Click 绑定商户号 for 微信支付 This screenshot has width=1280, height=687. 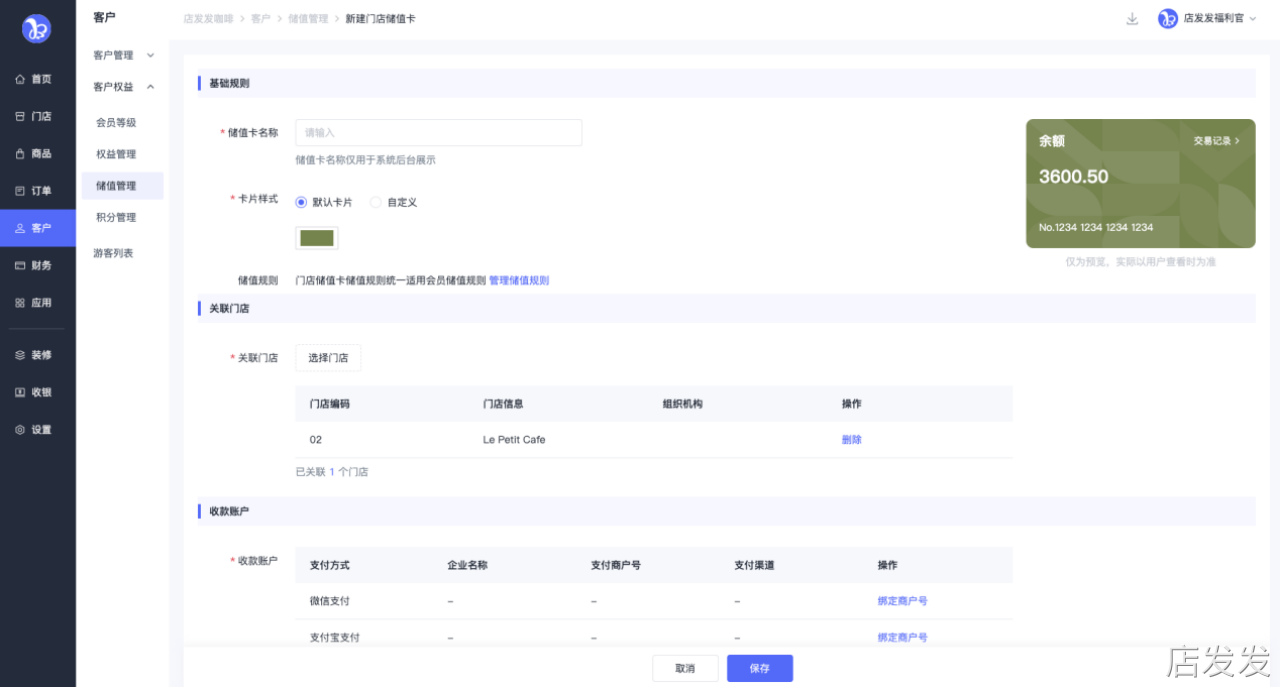point(902,601)
